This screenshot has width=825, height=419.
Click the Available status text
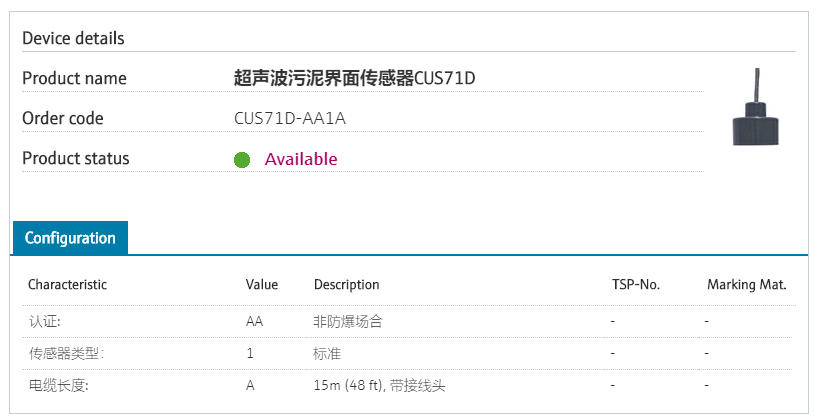coord(300,159)
